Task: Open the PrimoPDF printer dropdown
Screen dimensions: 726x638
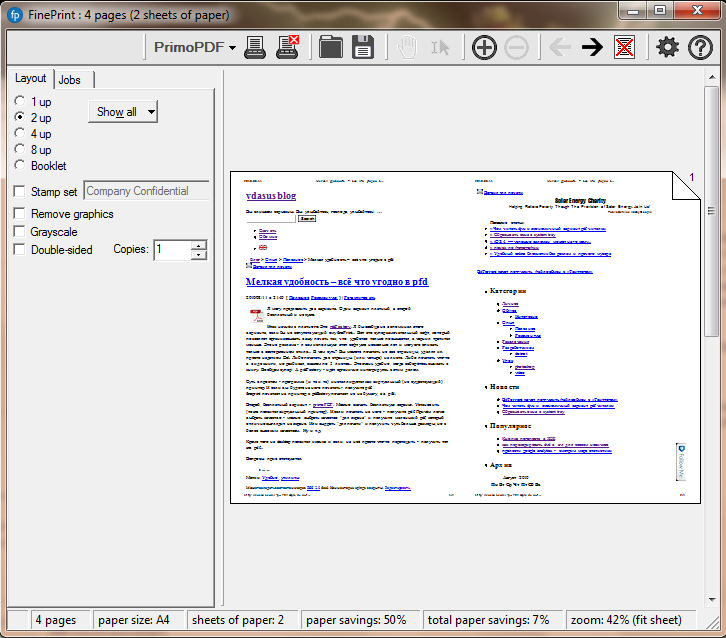Action: point(195,47)
